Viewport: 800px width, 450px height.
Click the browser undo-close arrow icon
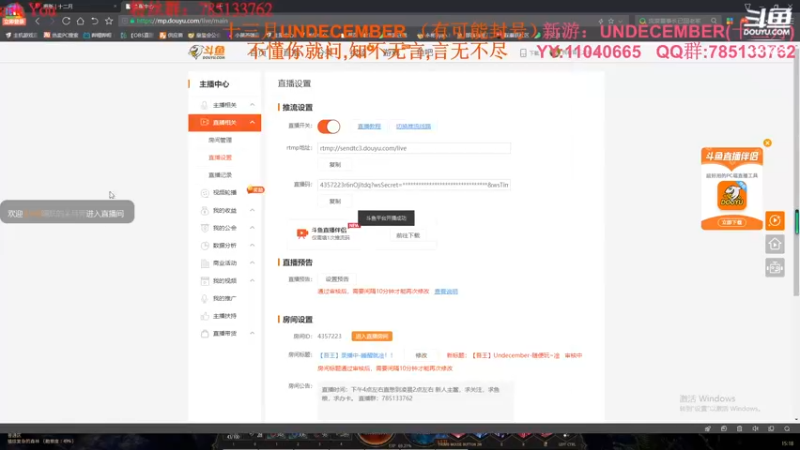point(94,21)
